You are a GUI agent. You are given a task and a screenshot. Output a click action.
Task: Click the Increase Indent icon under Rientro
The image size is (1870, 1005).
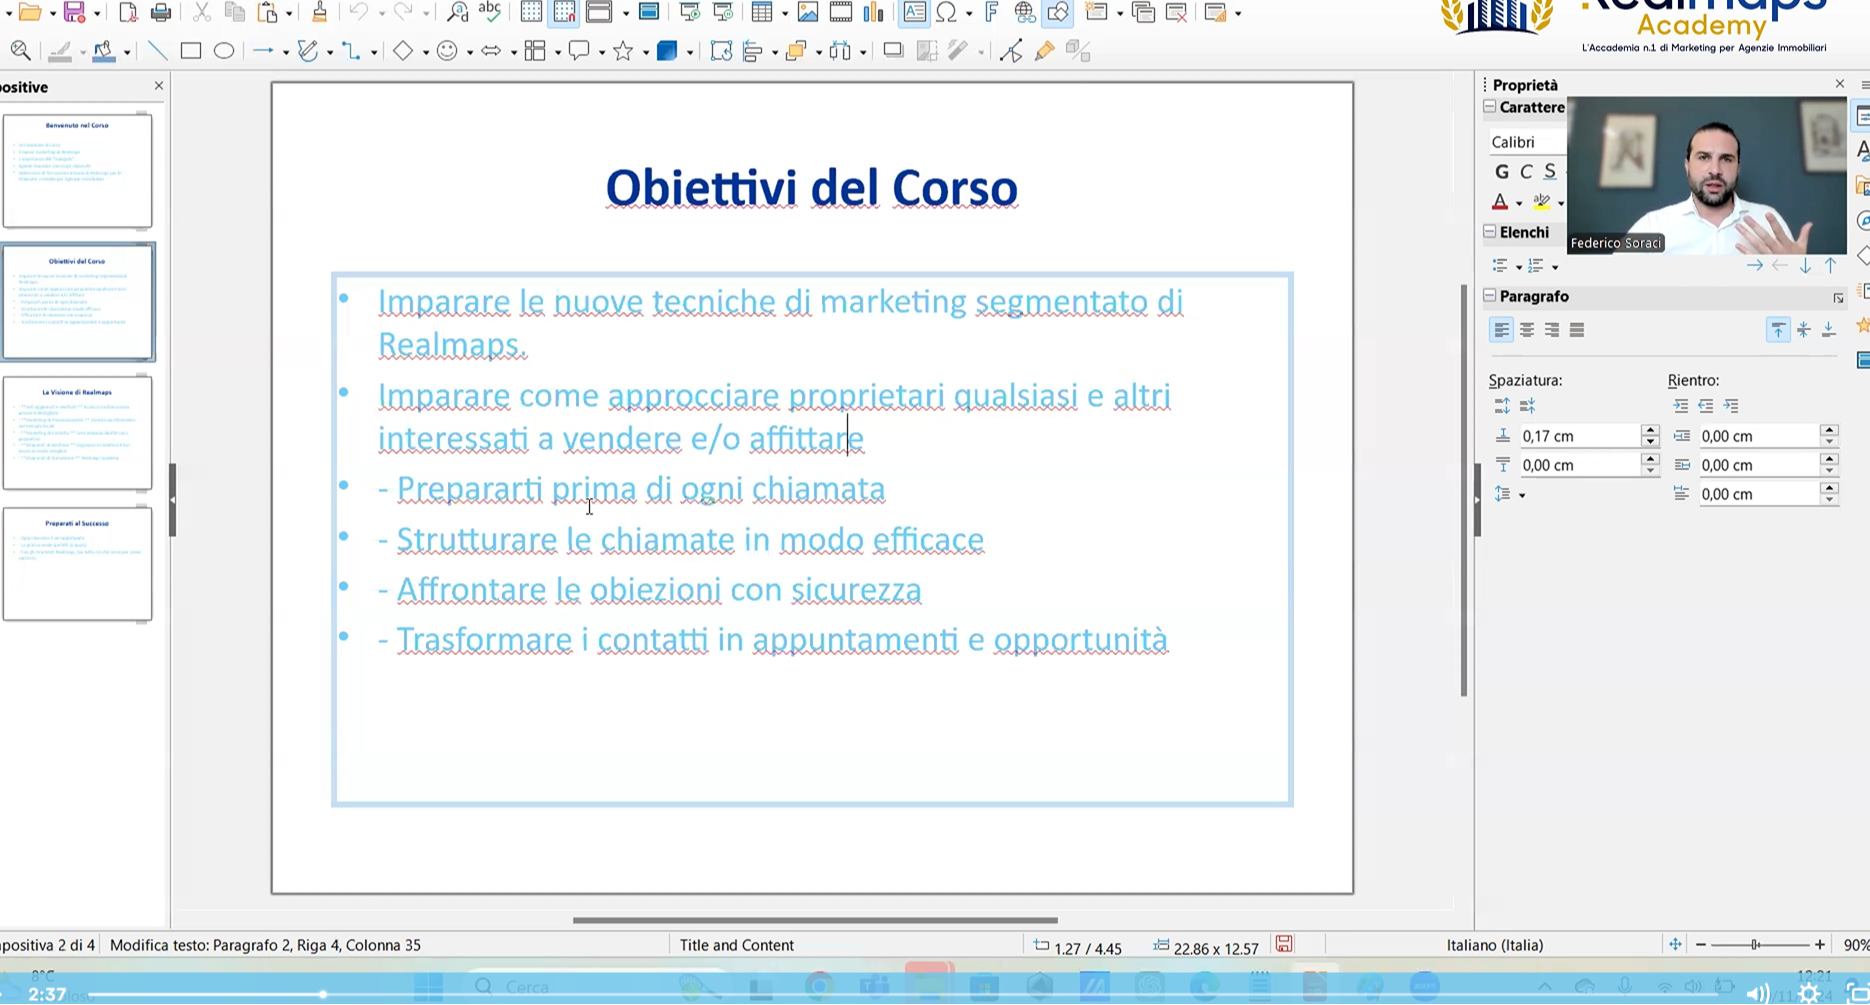pyautogui.click(x=1681, y=406)
